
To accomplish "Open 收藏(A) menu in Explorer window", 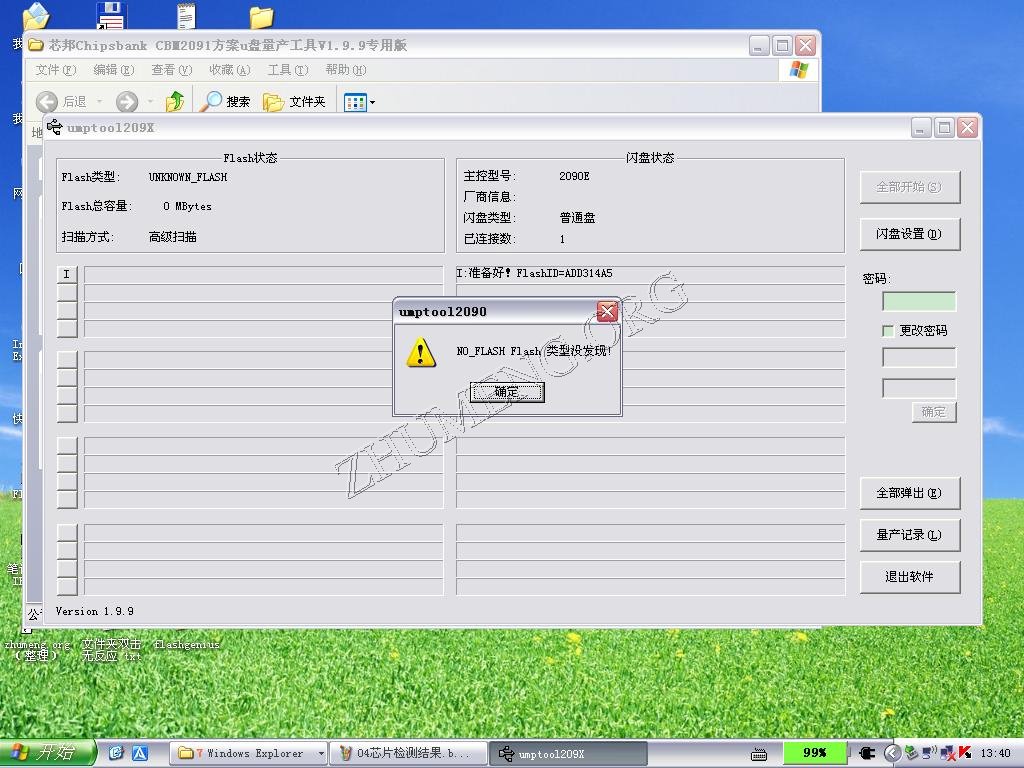I will (x=230, y=70).
